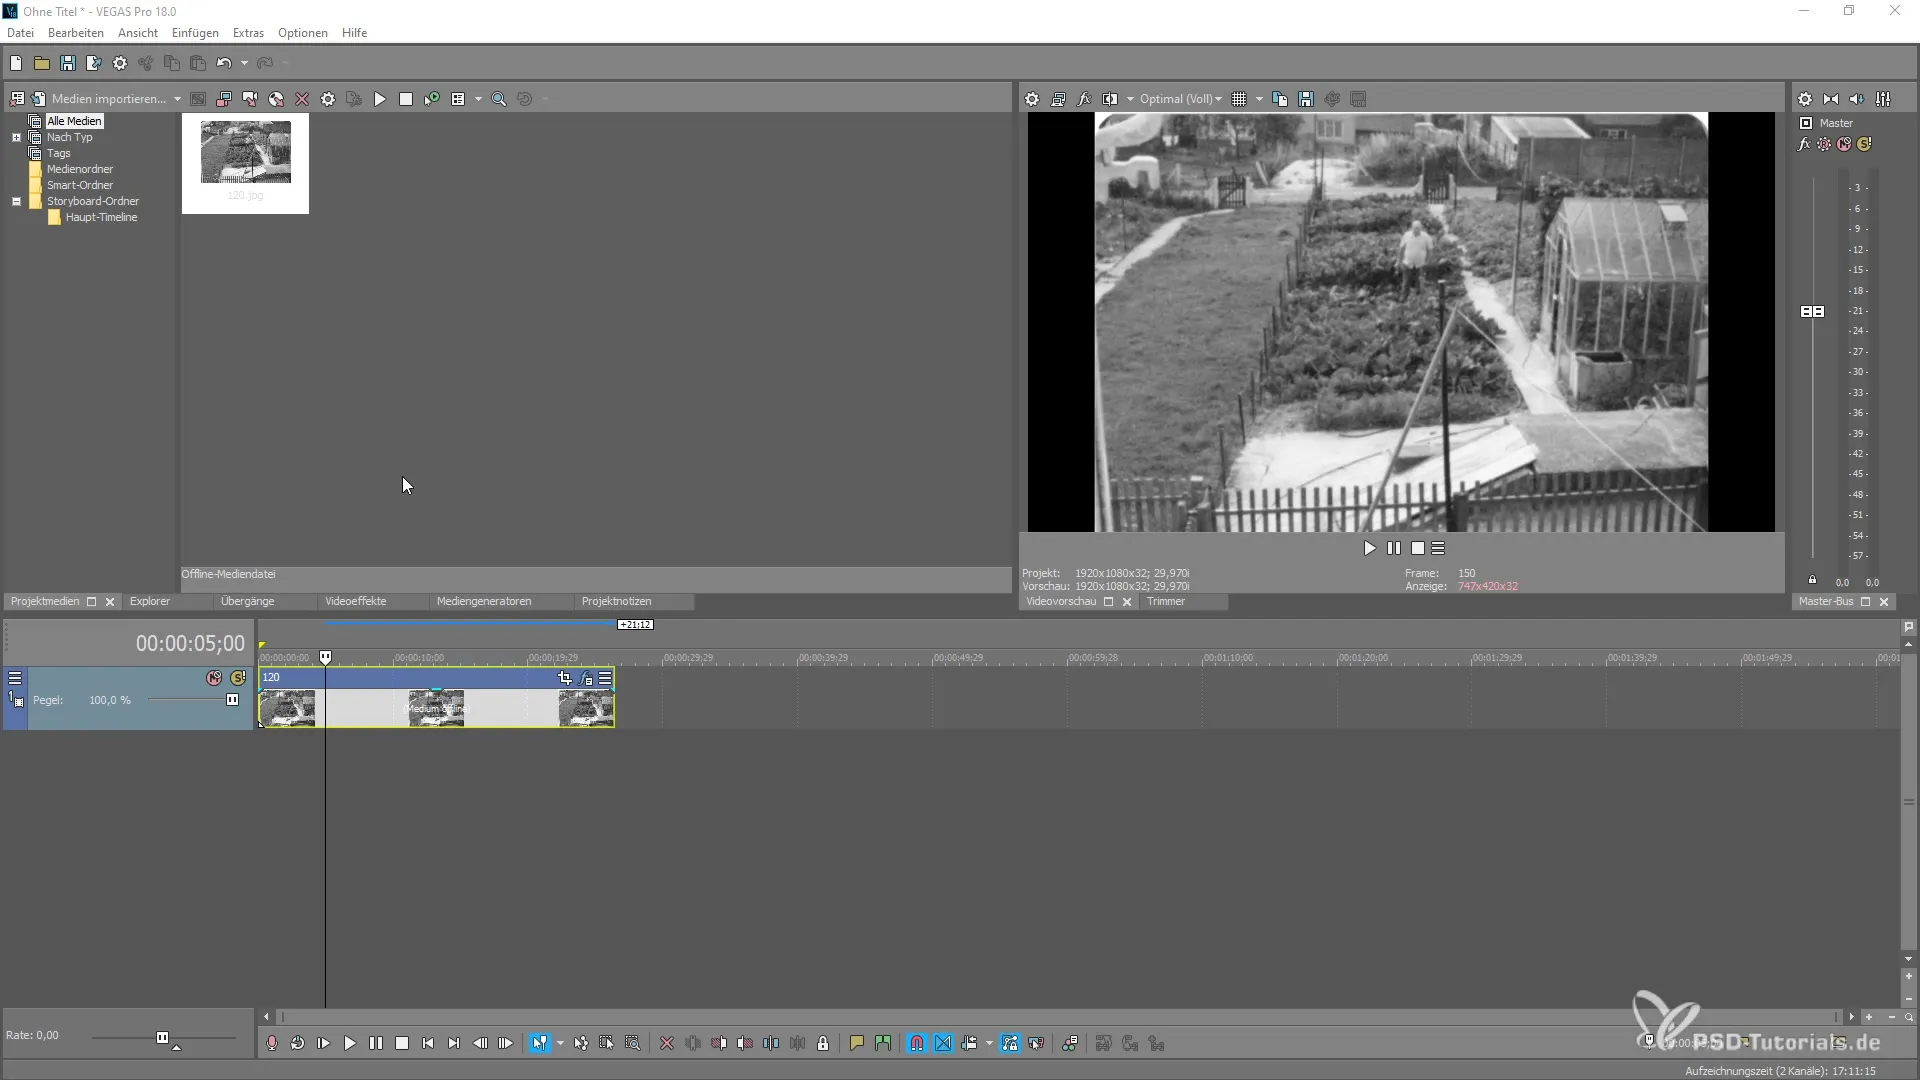
Task: Toggle automatic crossfades button
Action: click(x=943, y=1043)
